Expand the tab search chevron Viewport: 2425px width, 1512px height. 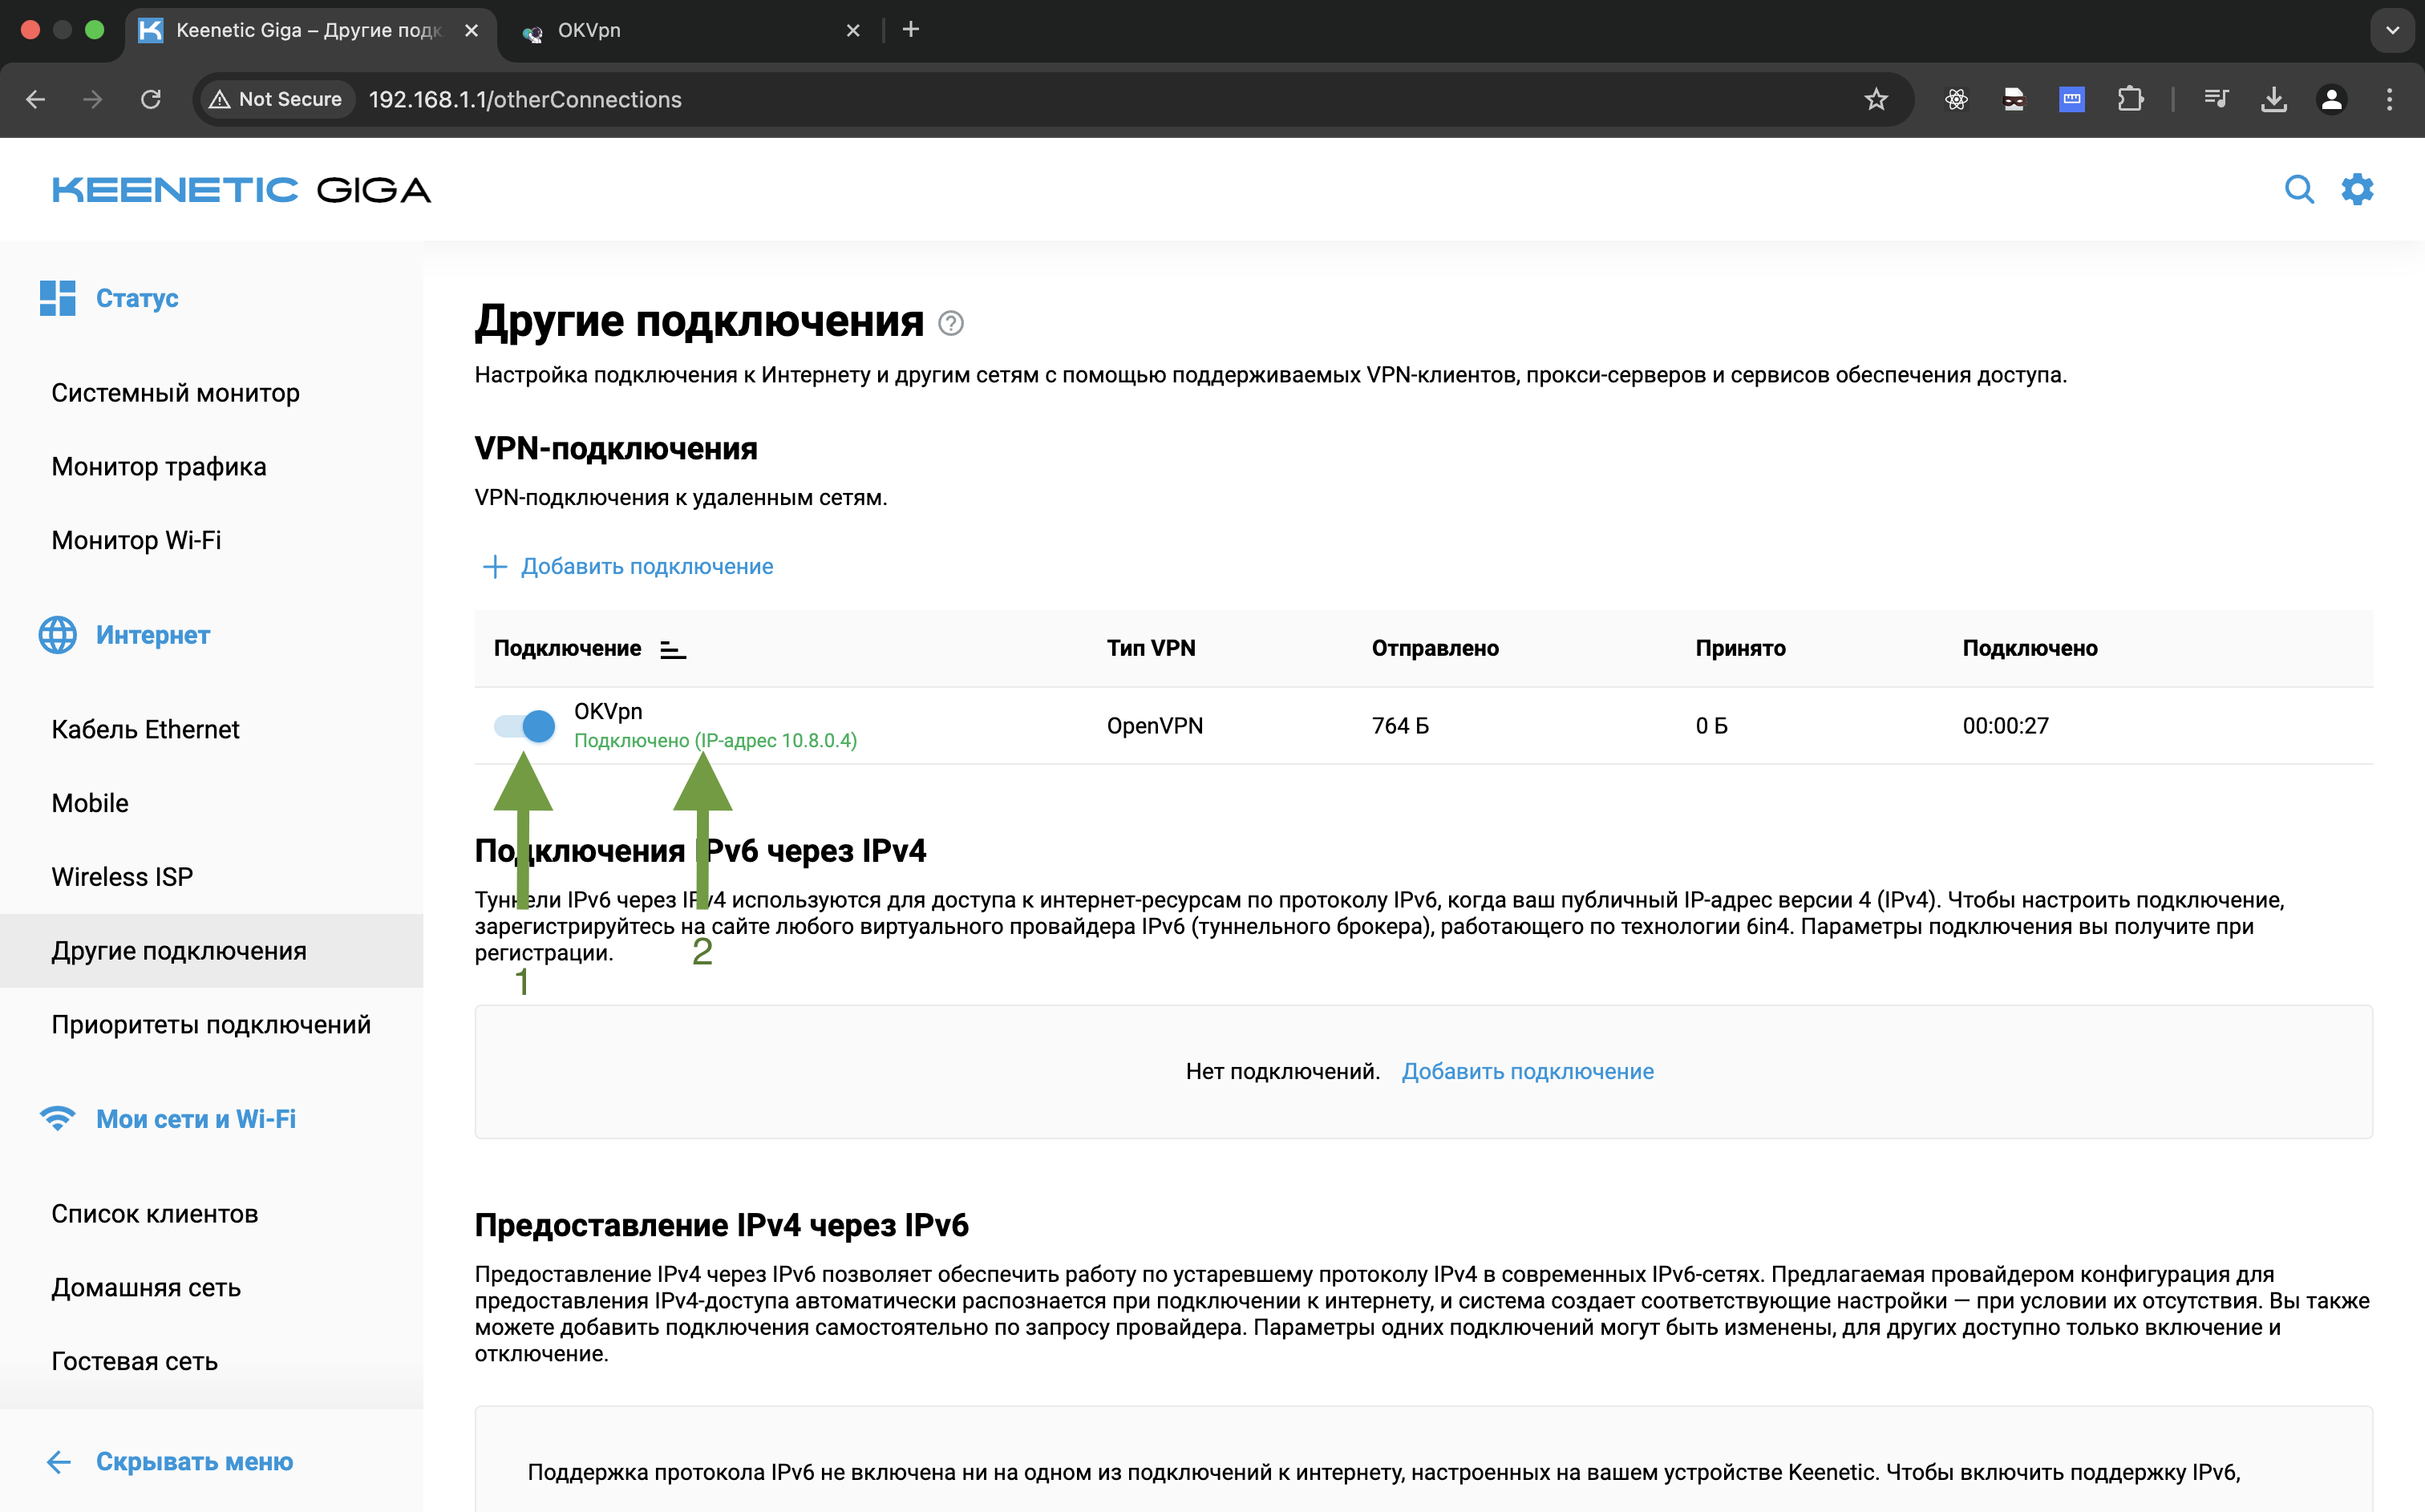click(2392, 30)
